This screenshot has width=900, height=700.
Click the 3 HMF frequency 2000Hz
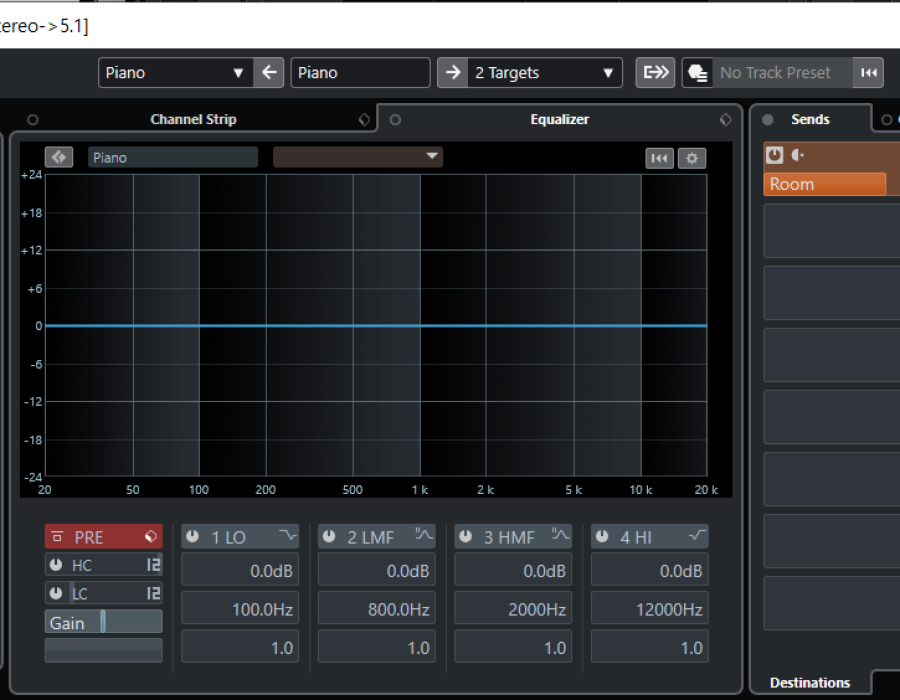[513, 608]
